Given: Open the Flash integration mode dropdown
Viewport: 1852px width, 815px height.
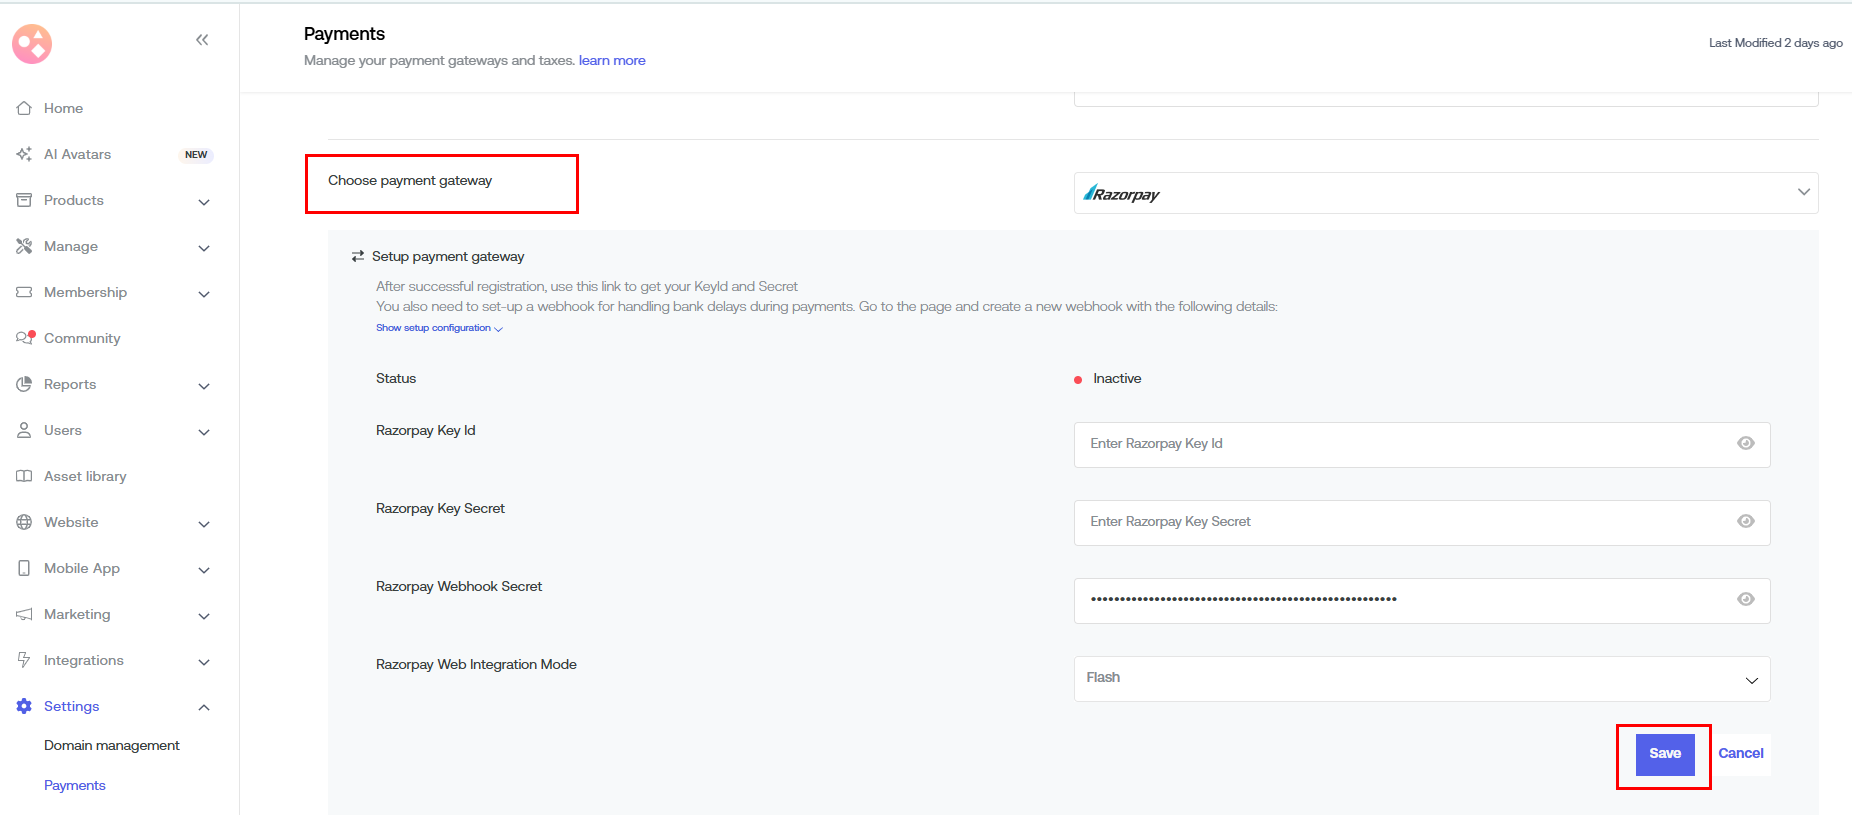Looking at the screenshot, I should click(1421, 679).
